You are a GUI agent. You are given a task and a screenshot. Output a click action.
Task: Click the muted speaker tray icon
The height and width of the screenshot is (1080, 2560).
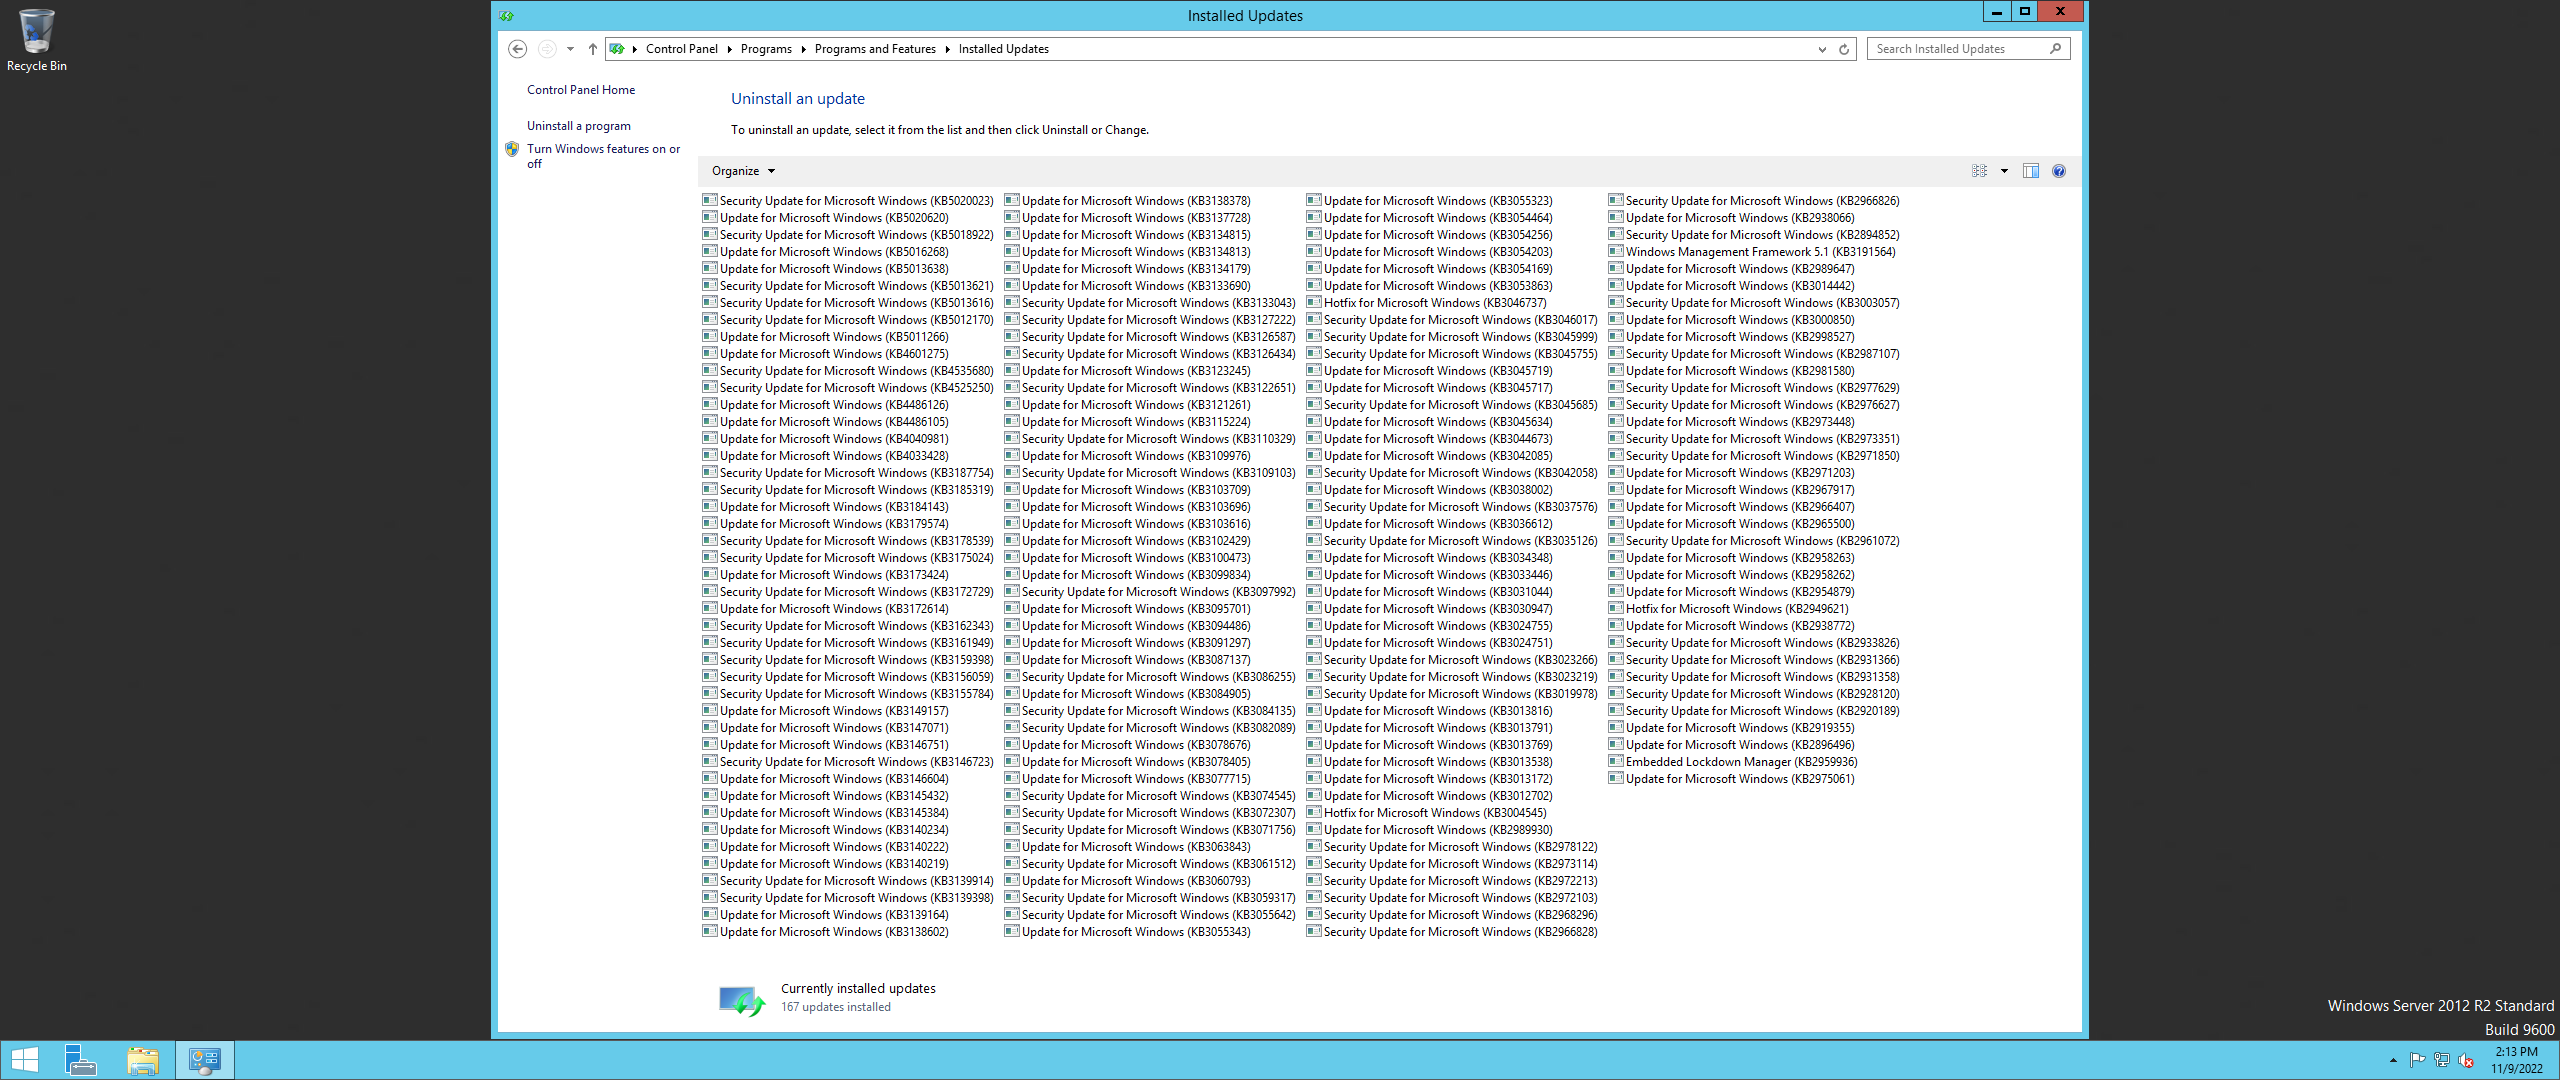pos(2466,1060)
